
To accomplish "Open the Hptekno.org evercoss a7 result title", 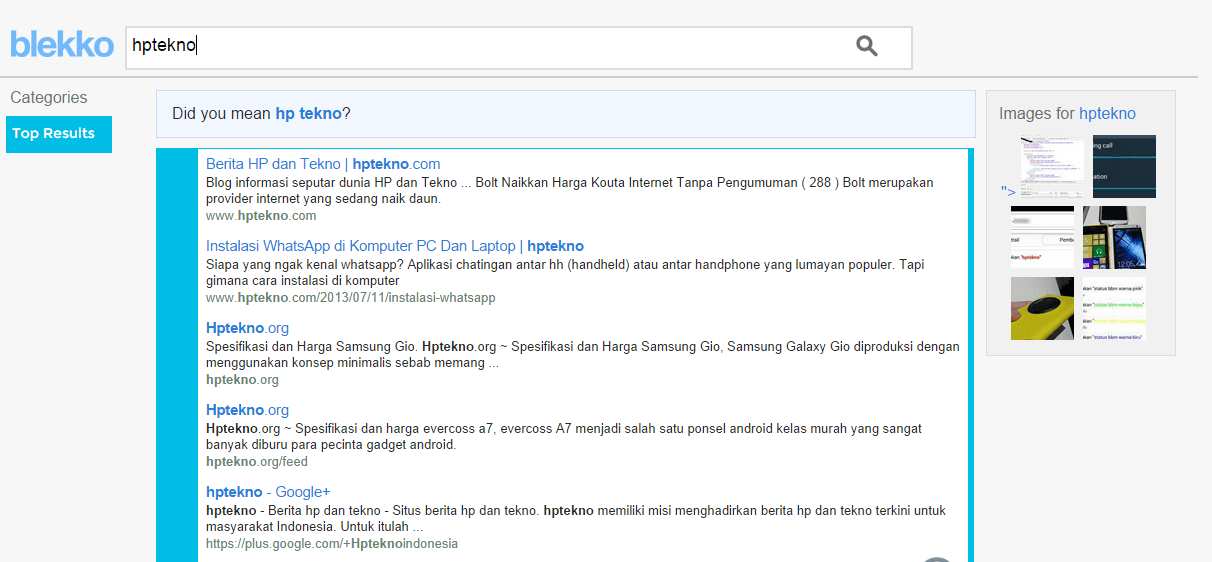I will point(247,410).
